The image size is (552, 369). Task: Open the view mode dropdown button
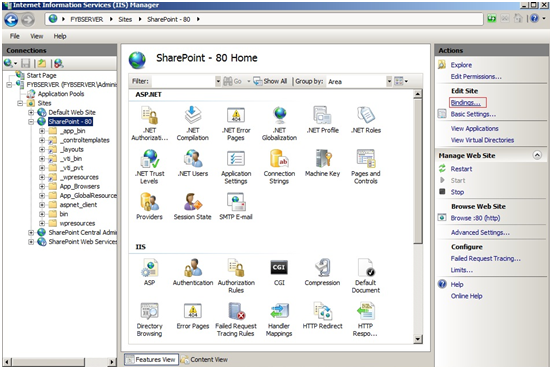click(x=401, y=81)
